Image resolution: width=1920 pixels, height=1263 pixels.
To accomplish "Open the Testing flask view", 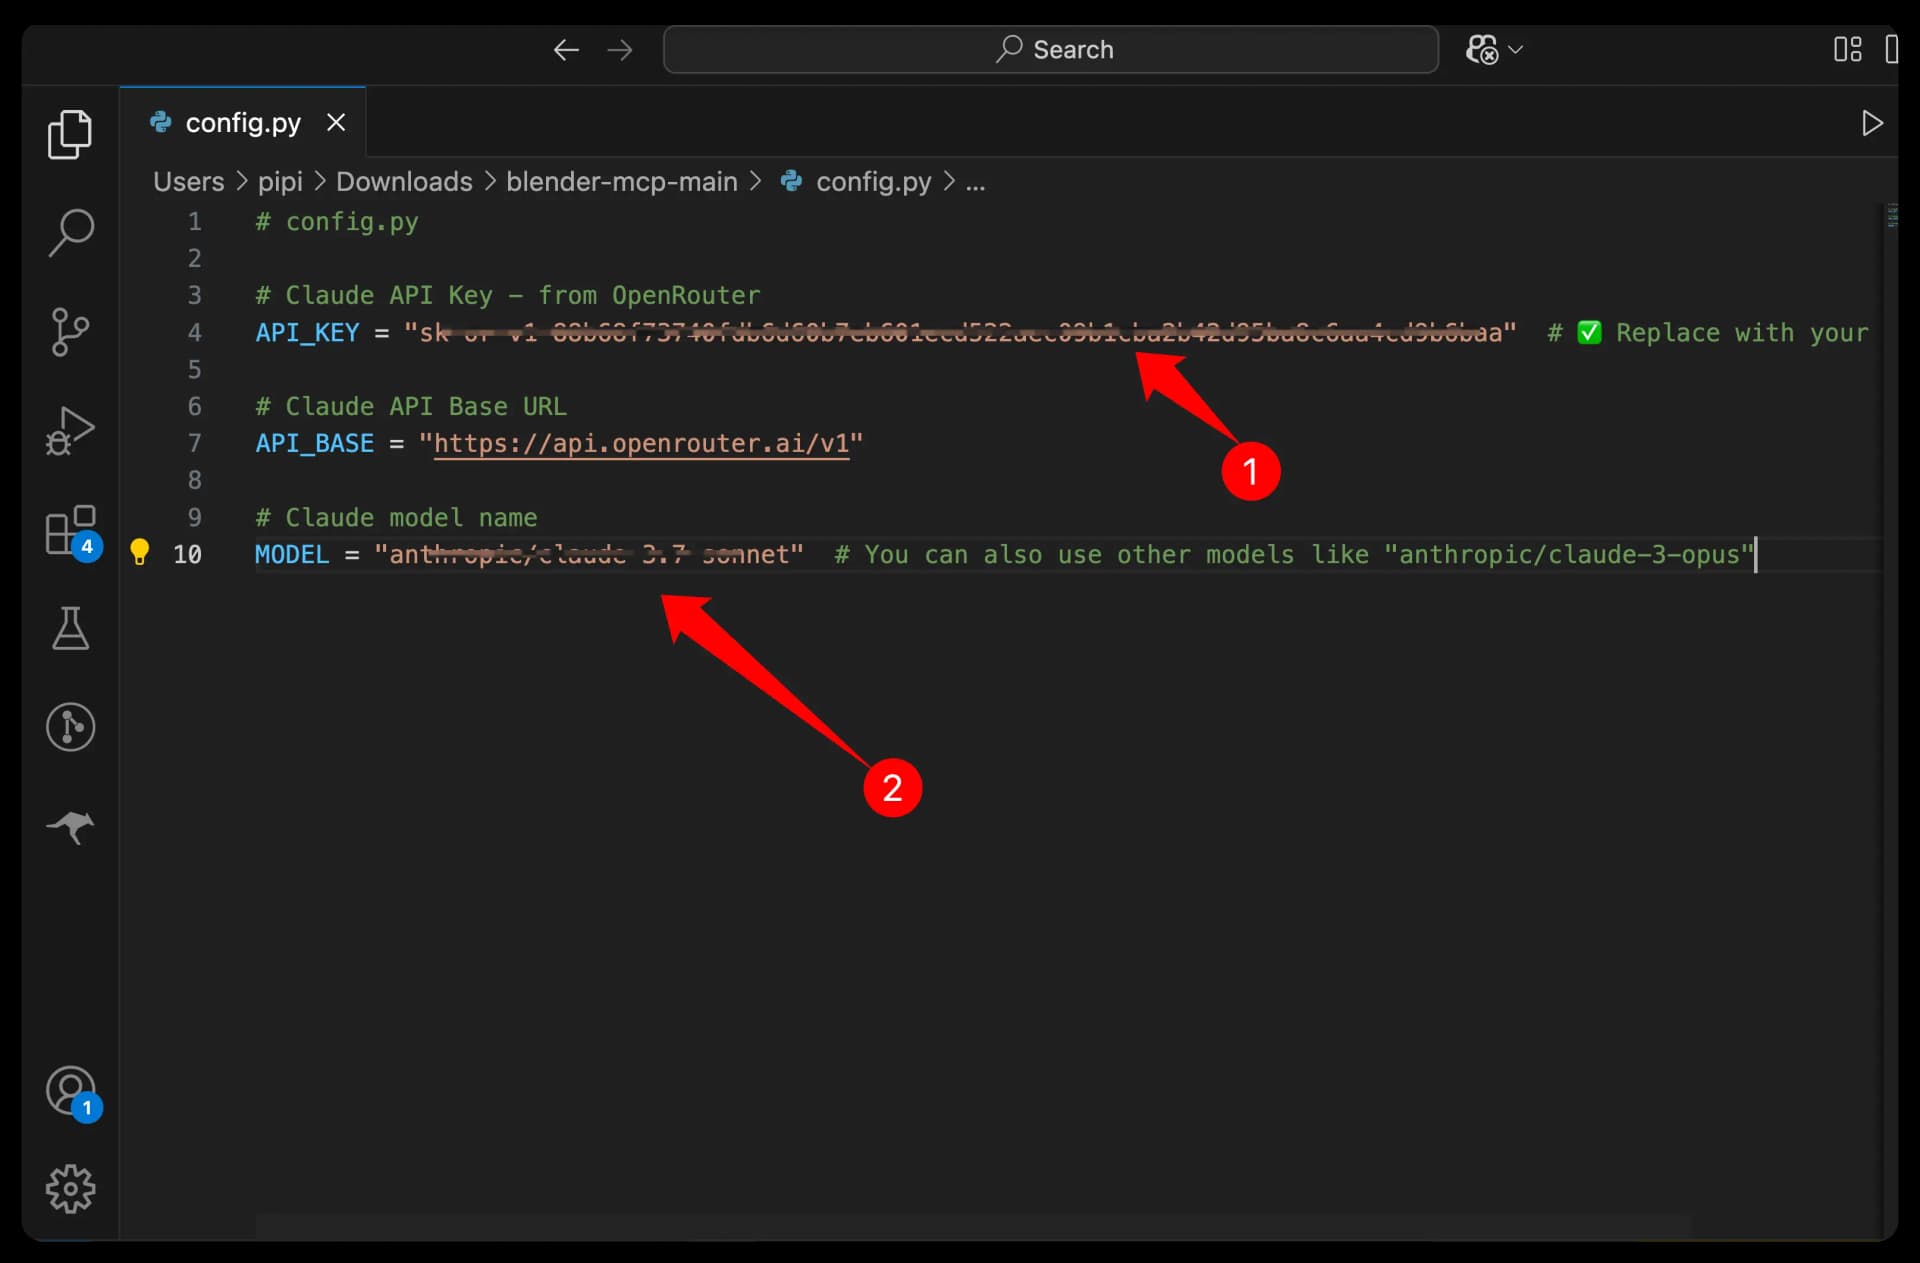I will 70,628.
